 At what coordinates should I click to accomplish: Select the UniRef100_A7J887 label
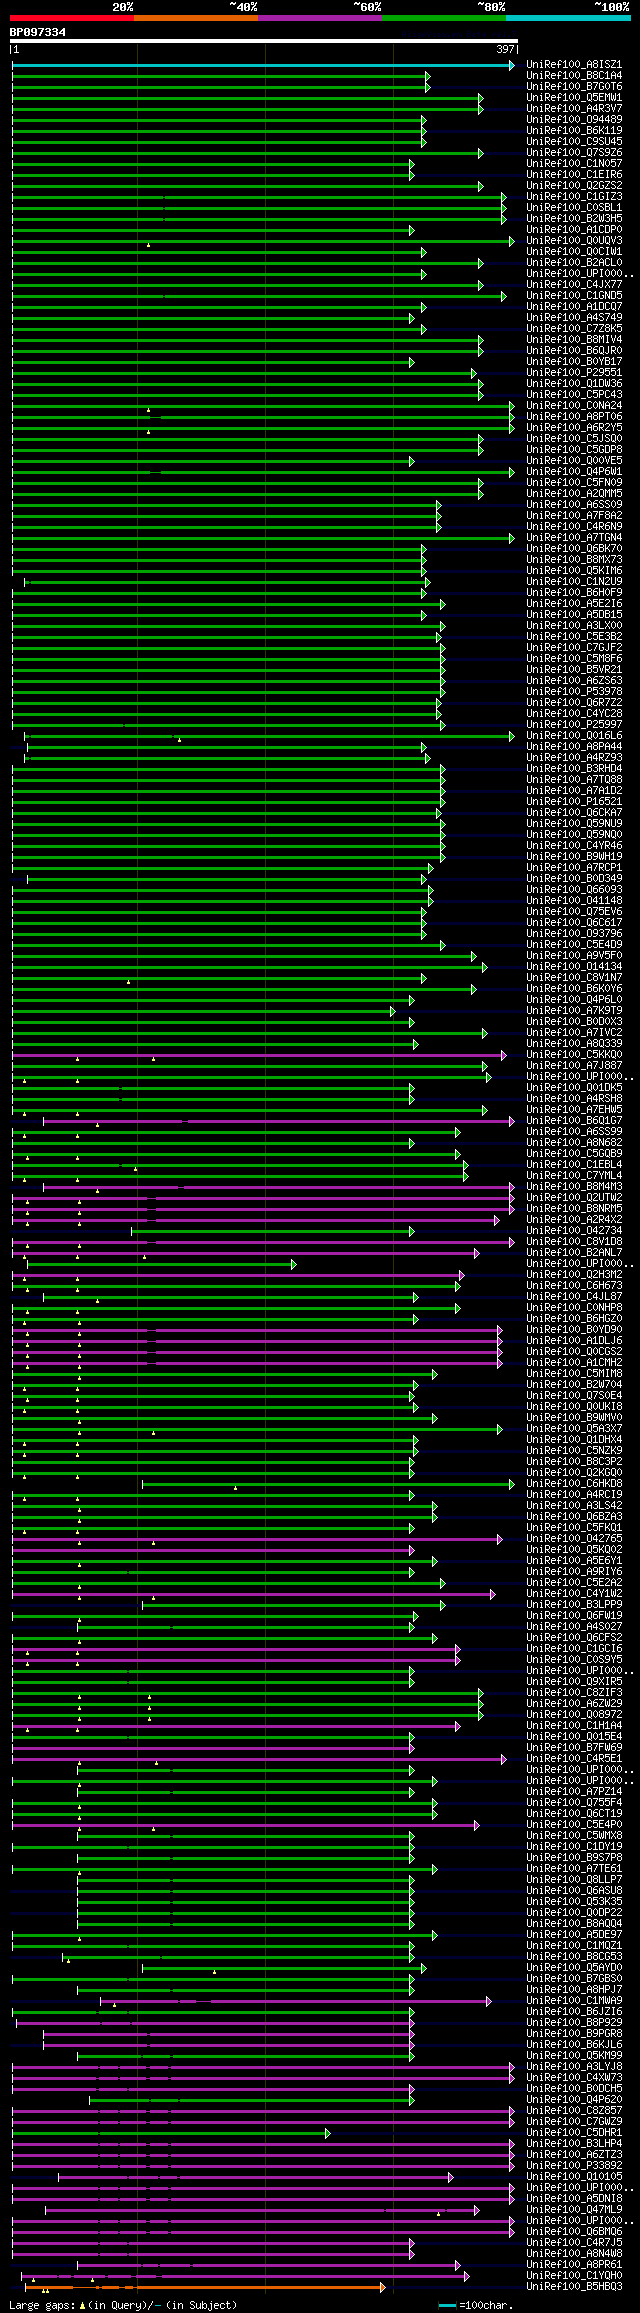tap(574, 1066)
